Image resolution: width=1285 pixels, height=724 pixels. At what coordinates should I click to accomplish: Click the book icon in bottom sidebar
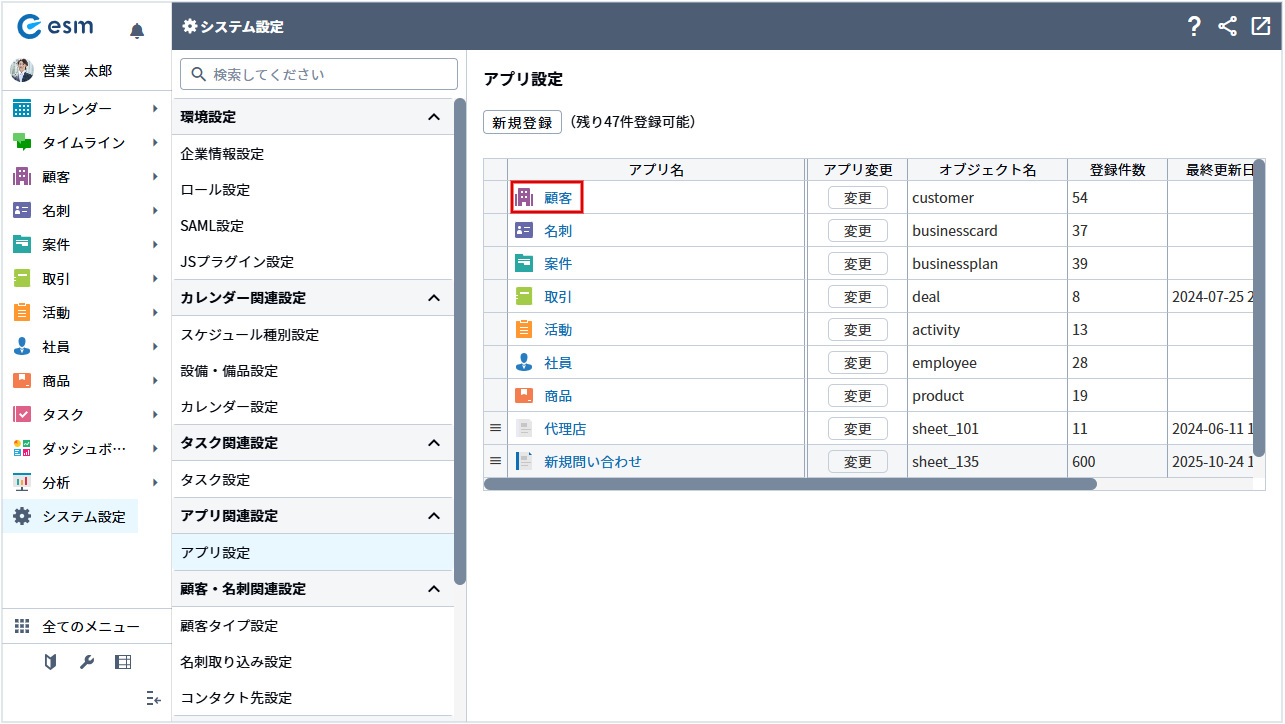click(x=51, y=662)
